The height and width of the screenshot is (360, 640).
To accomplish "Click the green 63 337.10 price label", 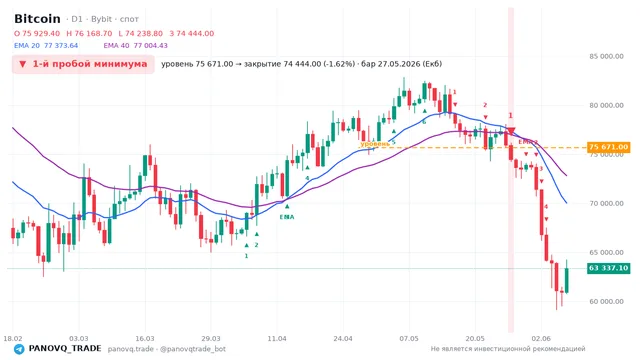I will point(608,268).
